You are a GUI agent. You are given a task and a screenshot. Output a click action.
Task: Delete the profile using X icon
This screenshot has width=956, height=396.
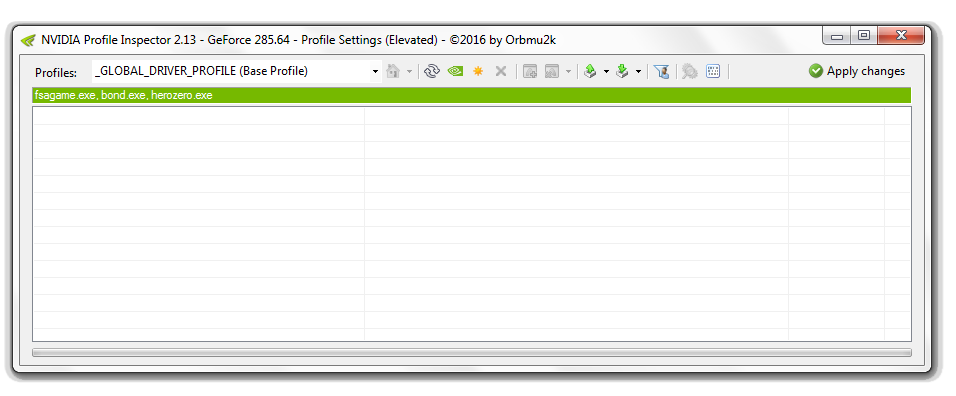(x=501, y=71)
